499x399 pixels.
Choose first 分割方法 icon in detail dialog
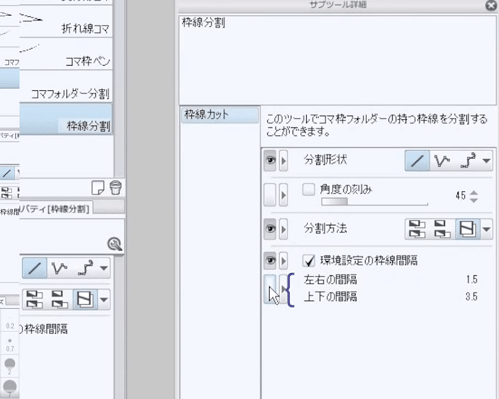pyautogui.click(x=417, y=229)
